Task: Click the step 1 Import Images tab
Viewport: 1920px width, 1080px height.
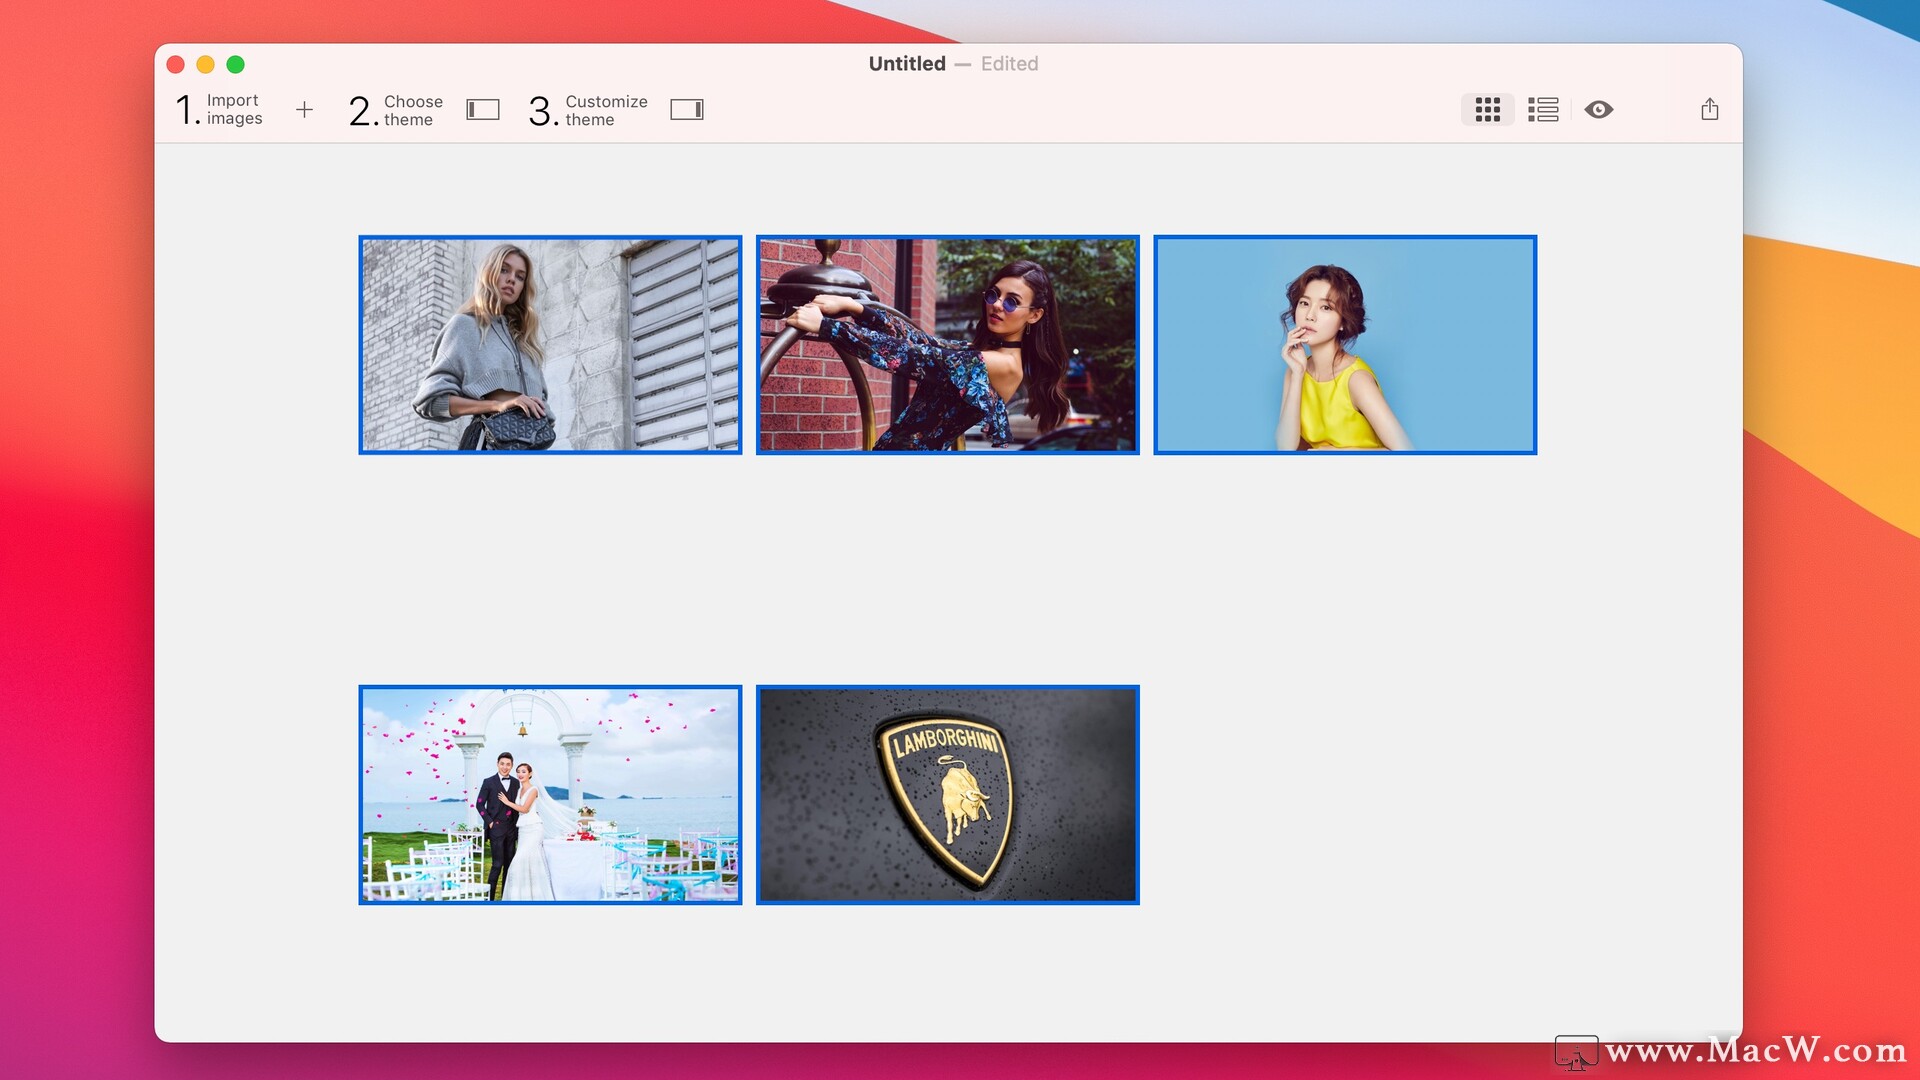Action: pos(220,108)
